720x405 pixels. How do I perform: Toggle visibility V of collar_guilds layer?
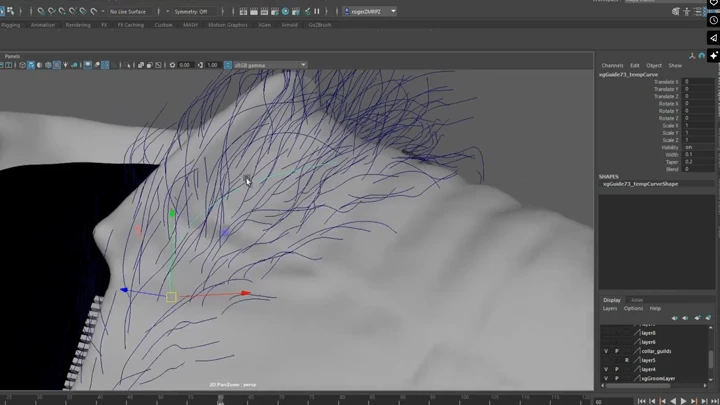point(606,351)
